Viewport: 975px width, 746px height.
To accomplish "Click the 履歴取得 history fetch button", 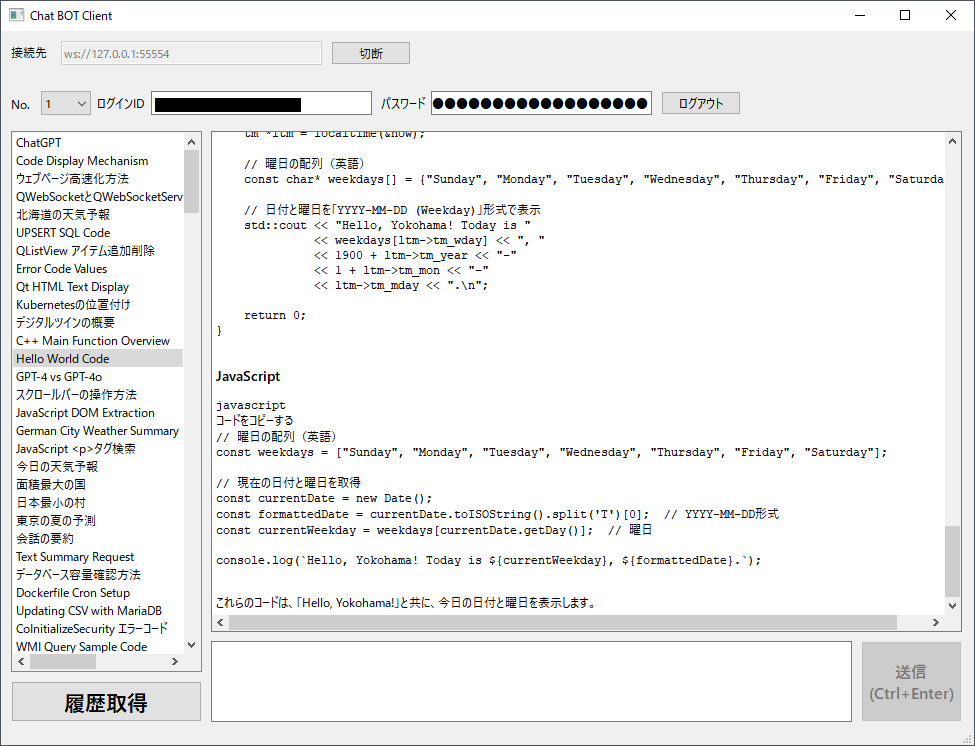I will pyautogui.click(x=106, y=702).
